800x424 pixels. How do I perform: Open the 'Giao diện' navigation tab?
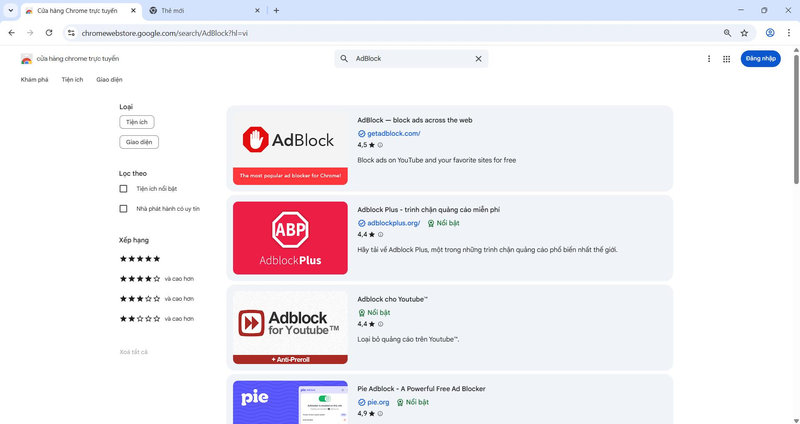click(x=109, y=80)
